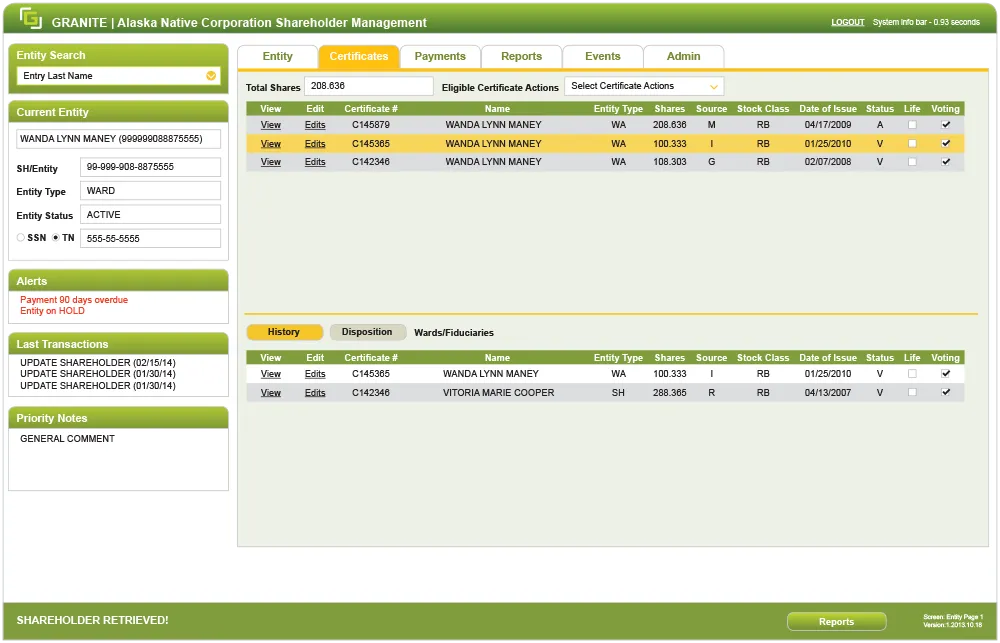This screenshot has height=643, width=1000.
Task: Switch to the Events tab
Action: click(602, 57)
